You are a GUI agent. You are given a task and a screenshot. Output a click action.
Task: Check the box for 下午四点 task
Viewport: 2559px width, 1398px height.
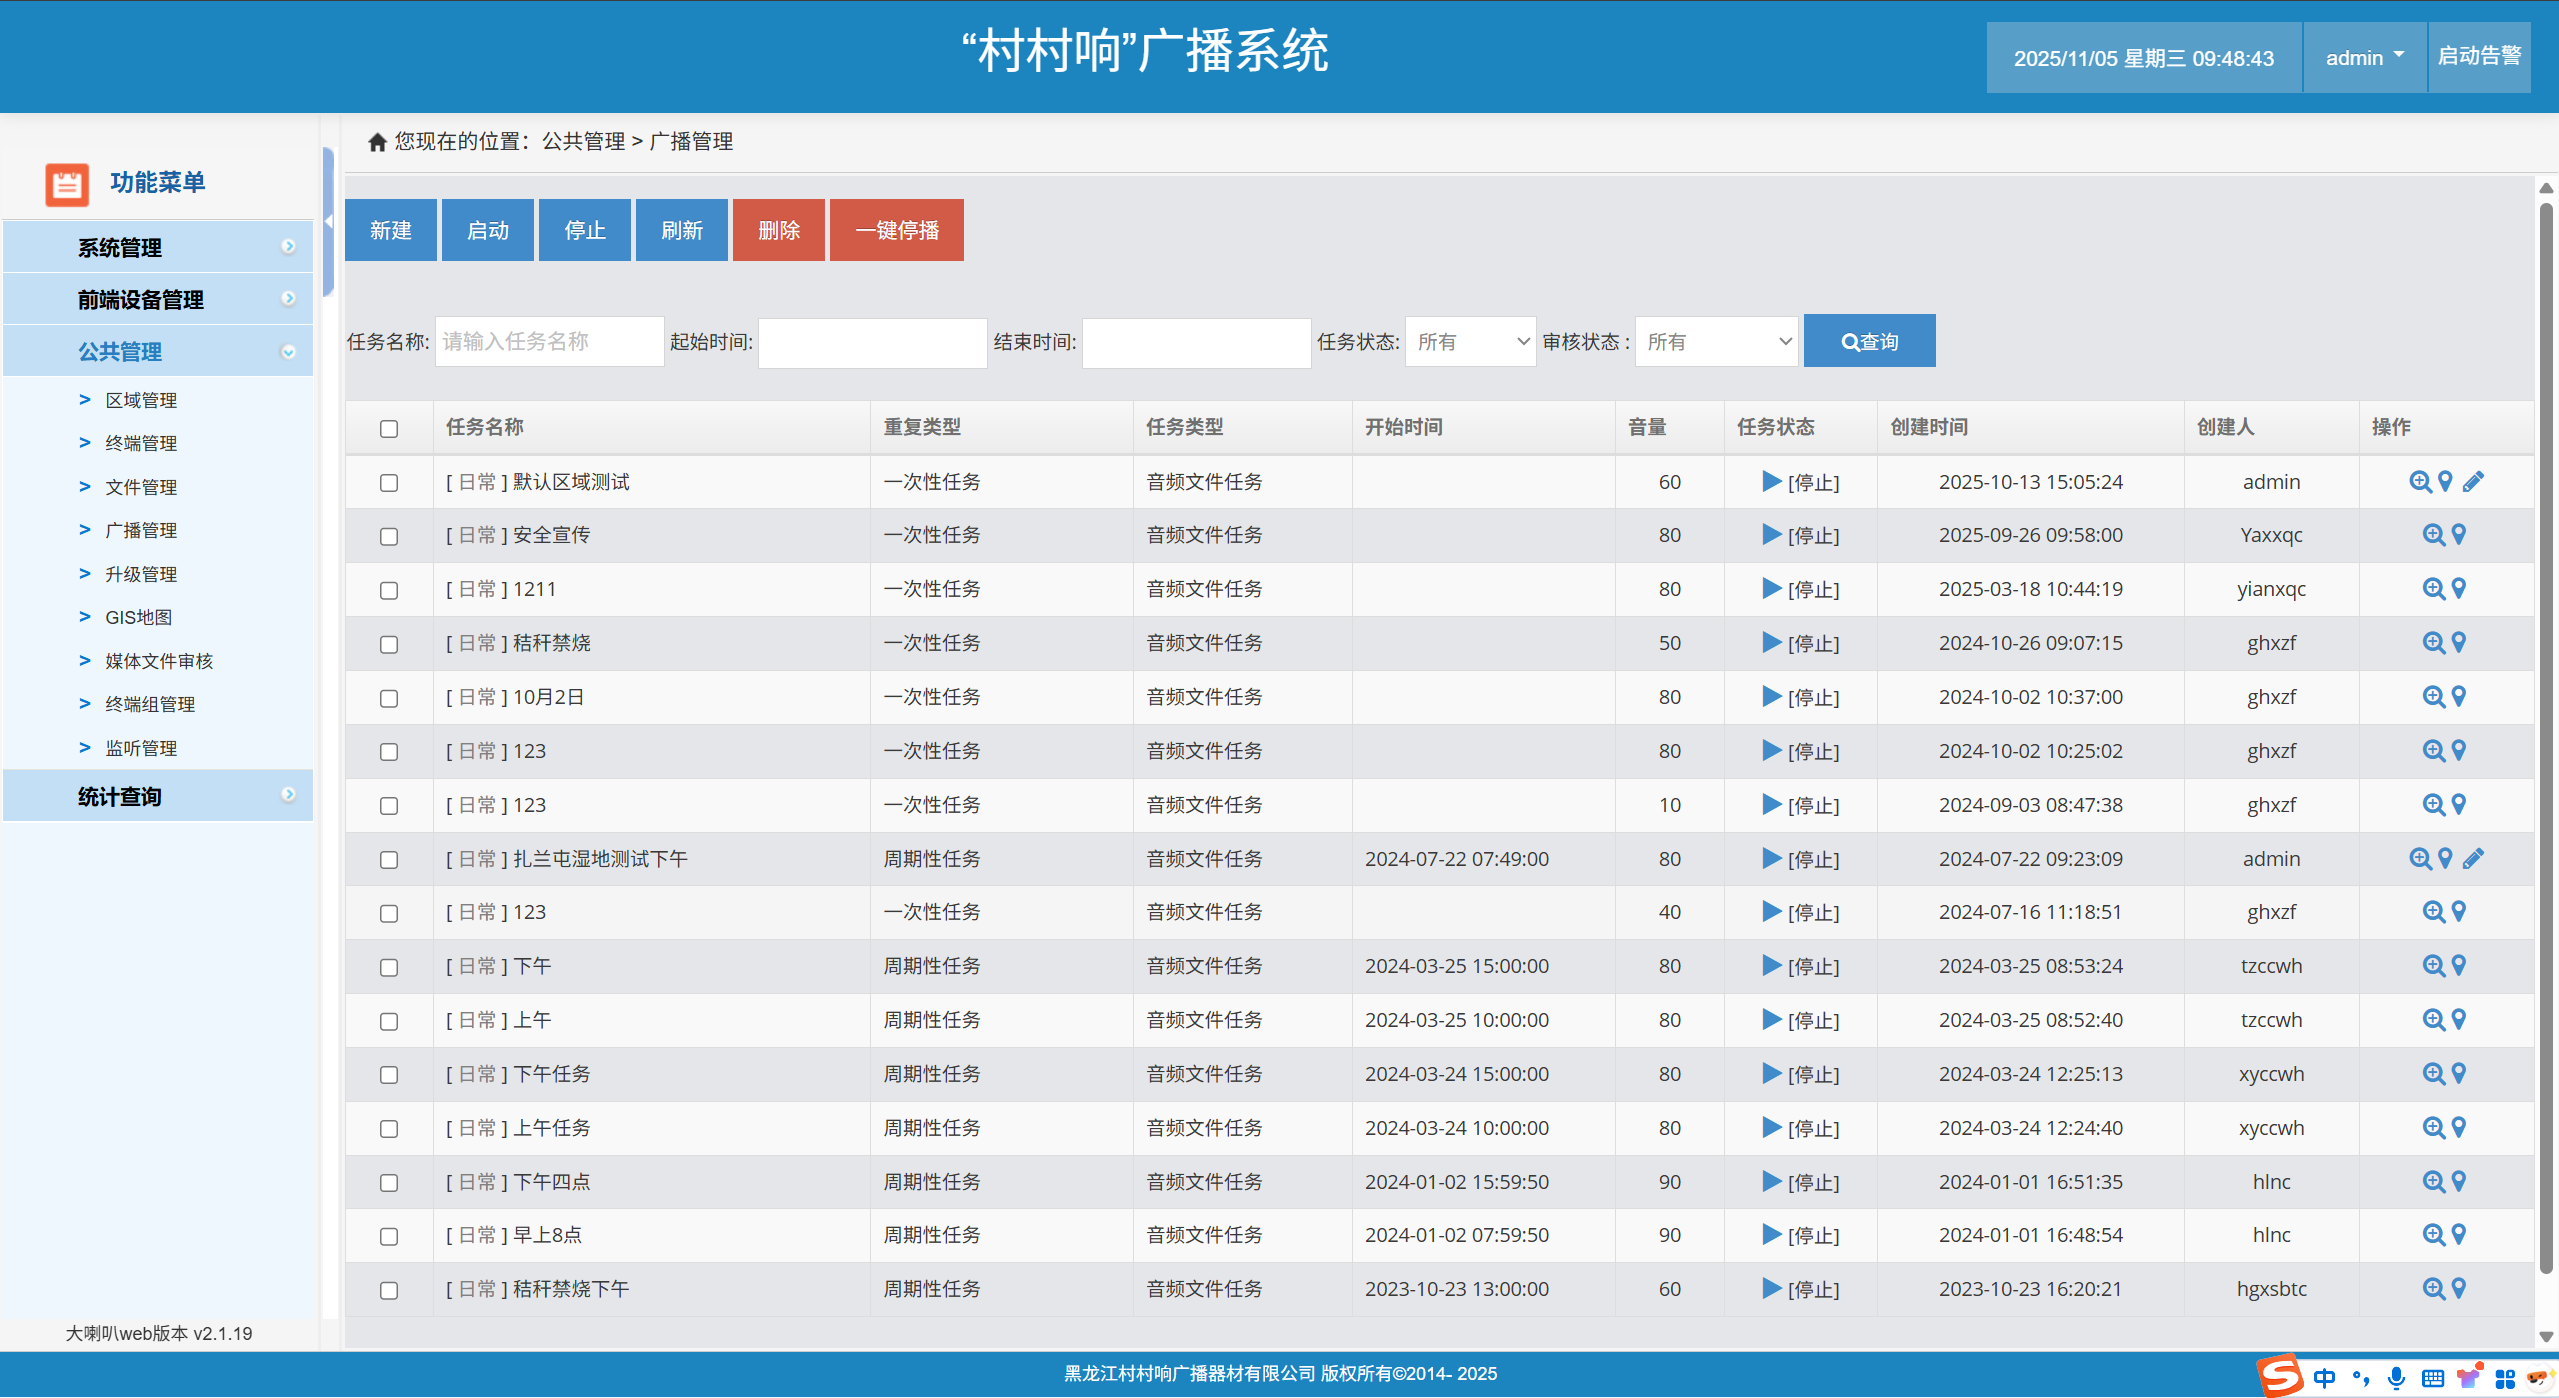(389, 1183)
